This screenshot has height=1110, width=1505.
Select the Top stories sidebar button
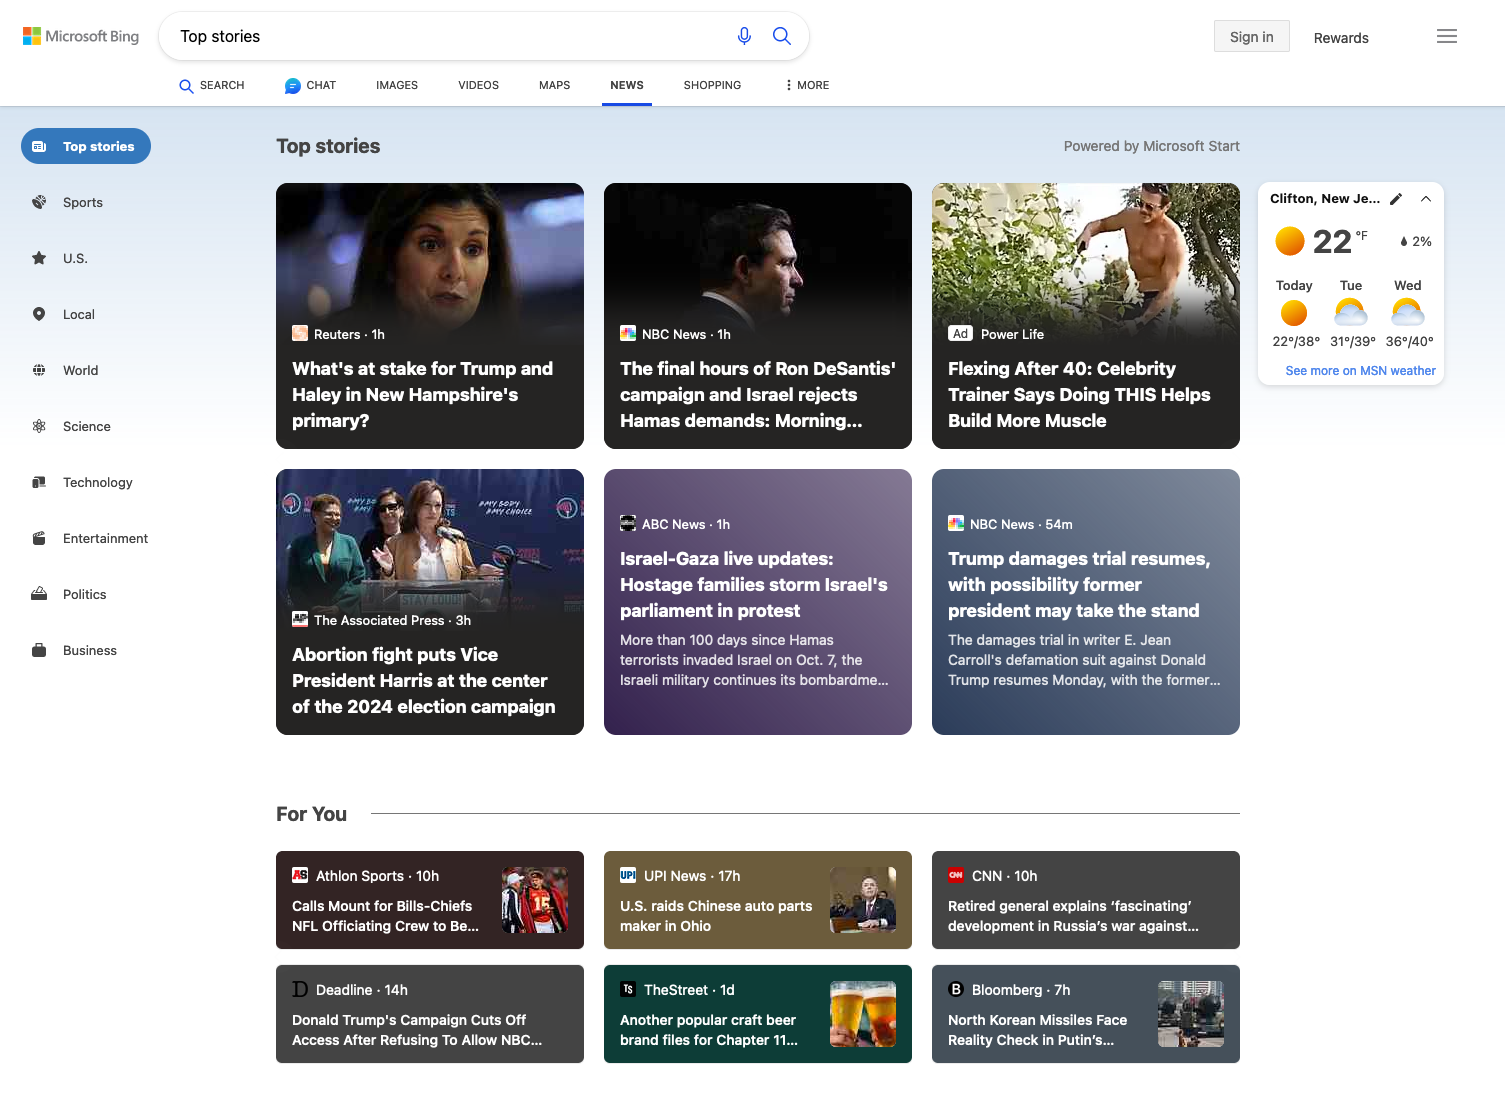(x=86, y=146)
